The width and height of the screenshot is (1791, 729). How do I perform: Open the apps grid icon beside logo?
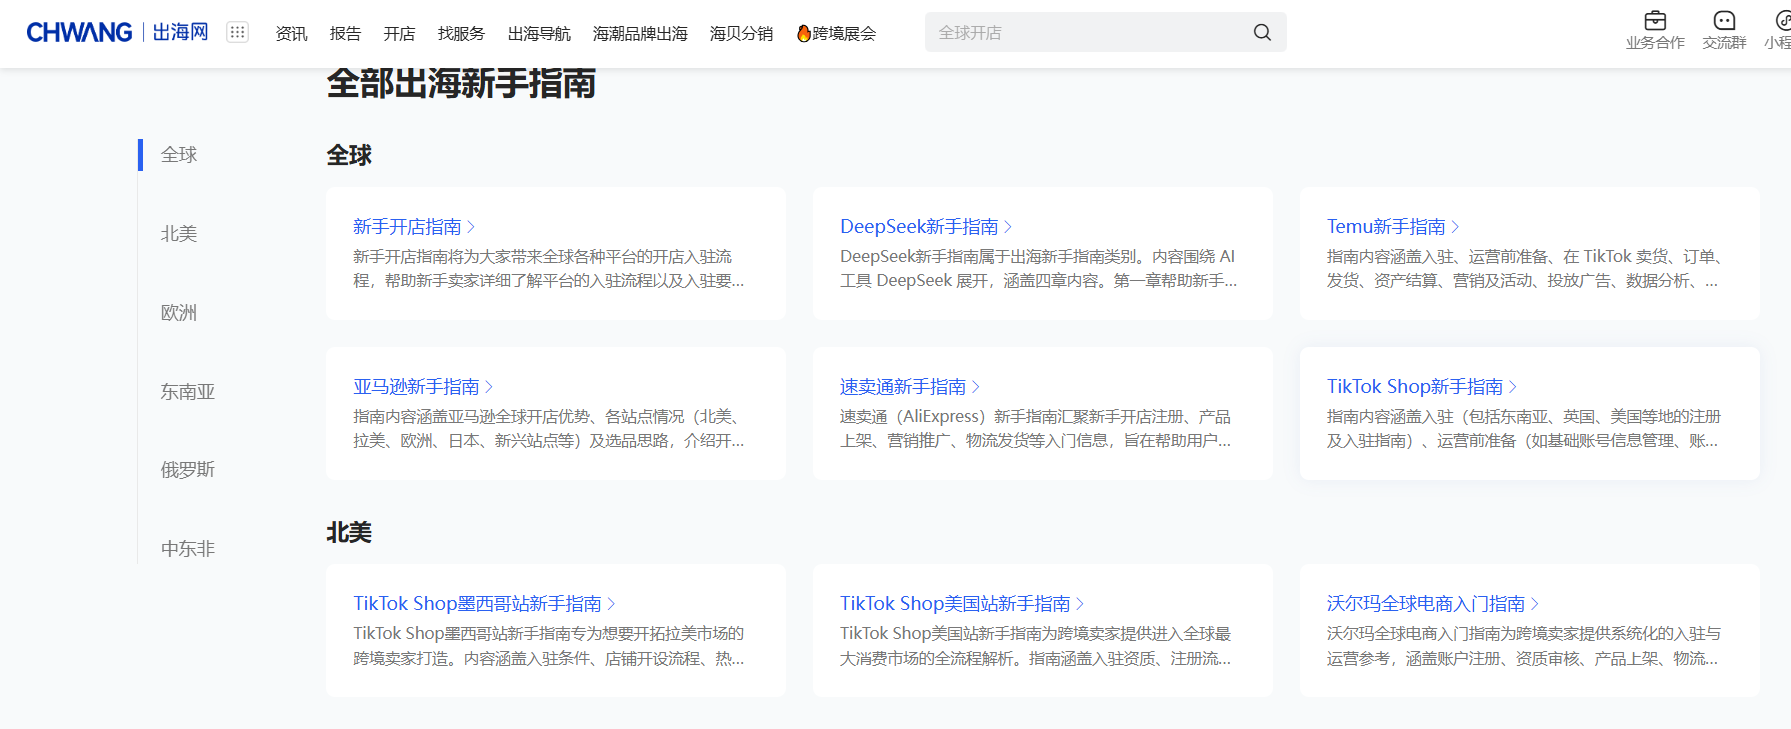coord(237,32)
